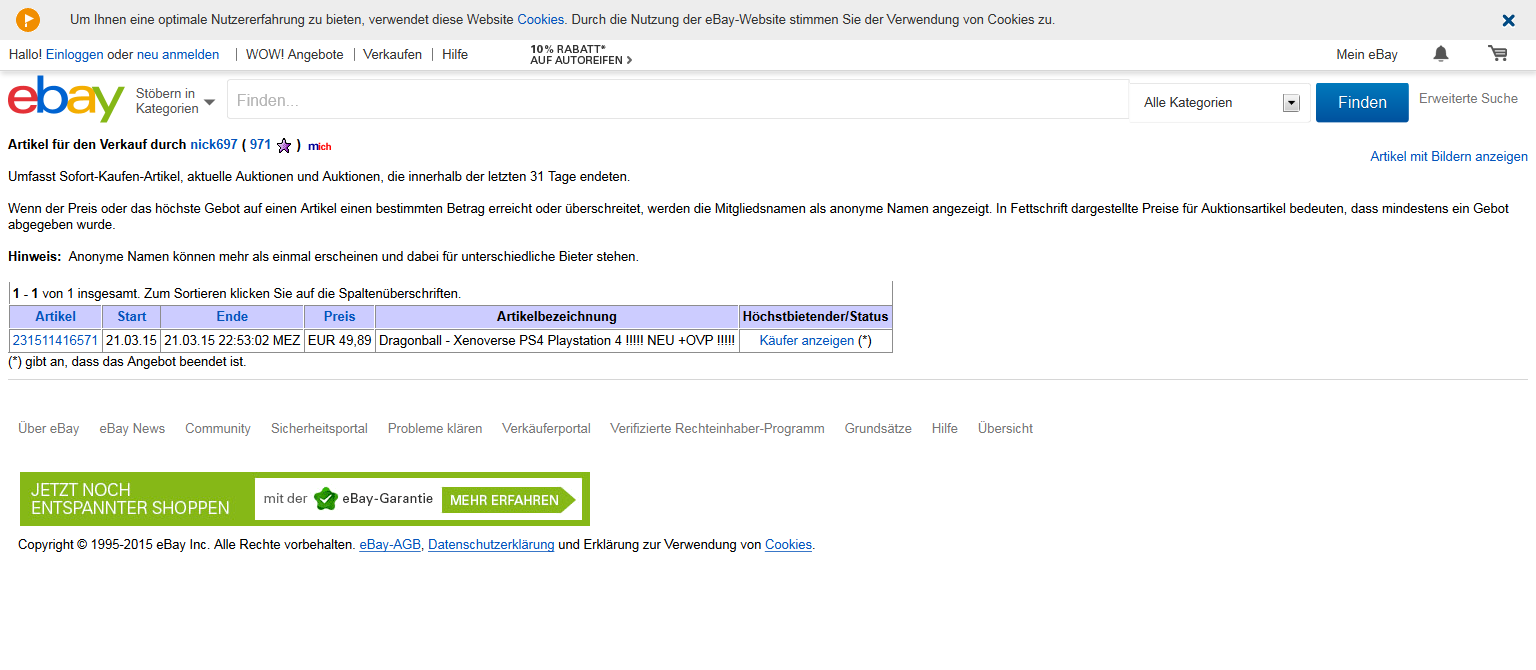This screenshot has width=1536, height=670.
Task: Click the 'mich' page icon
Action: 319,146
